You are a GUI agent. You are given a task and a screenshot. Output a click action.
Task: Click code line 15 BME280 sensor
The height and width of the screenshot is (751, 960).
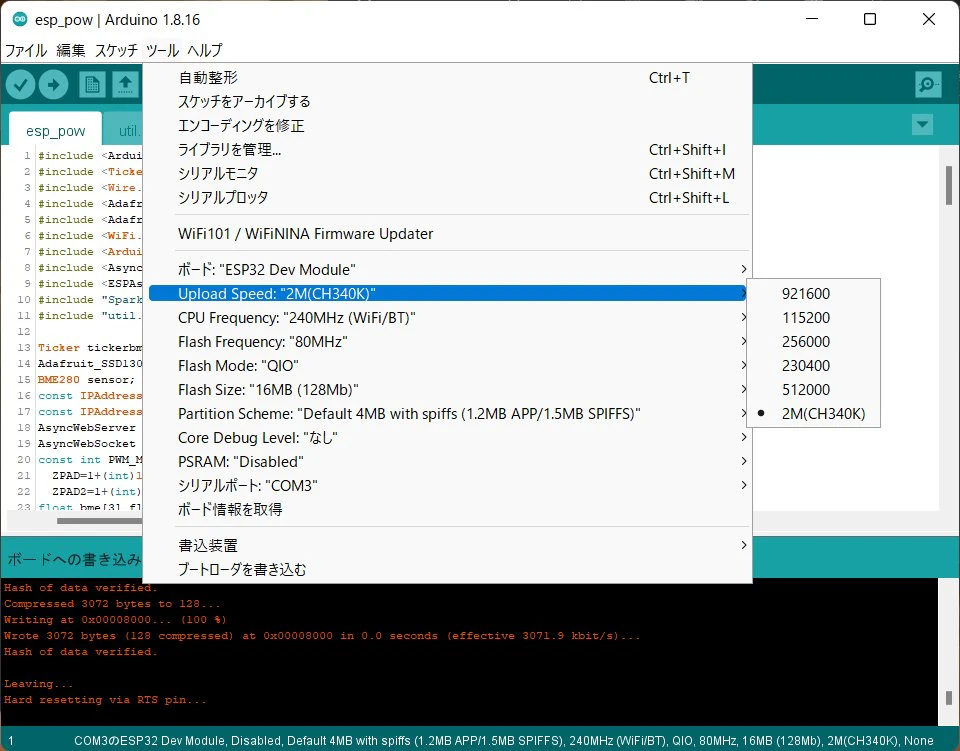[x=86, y=379]
